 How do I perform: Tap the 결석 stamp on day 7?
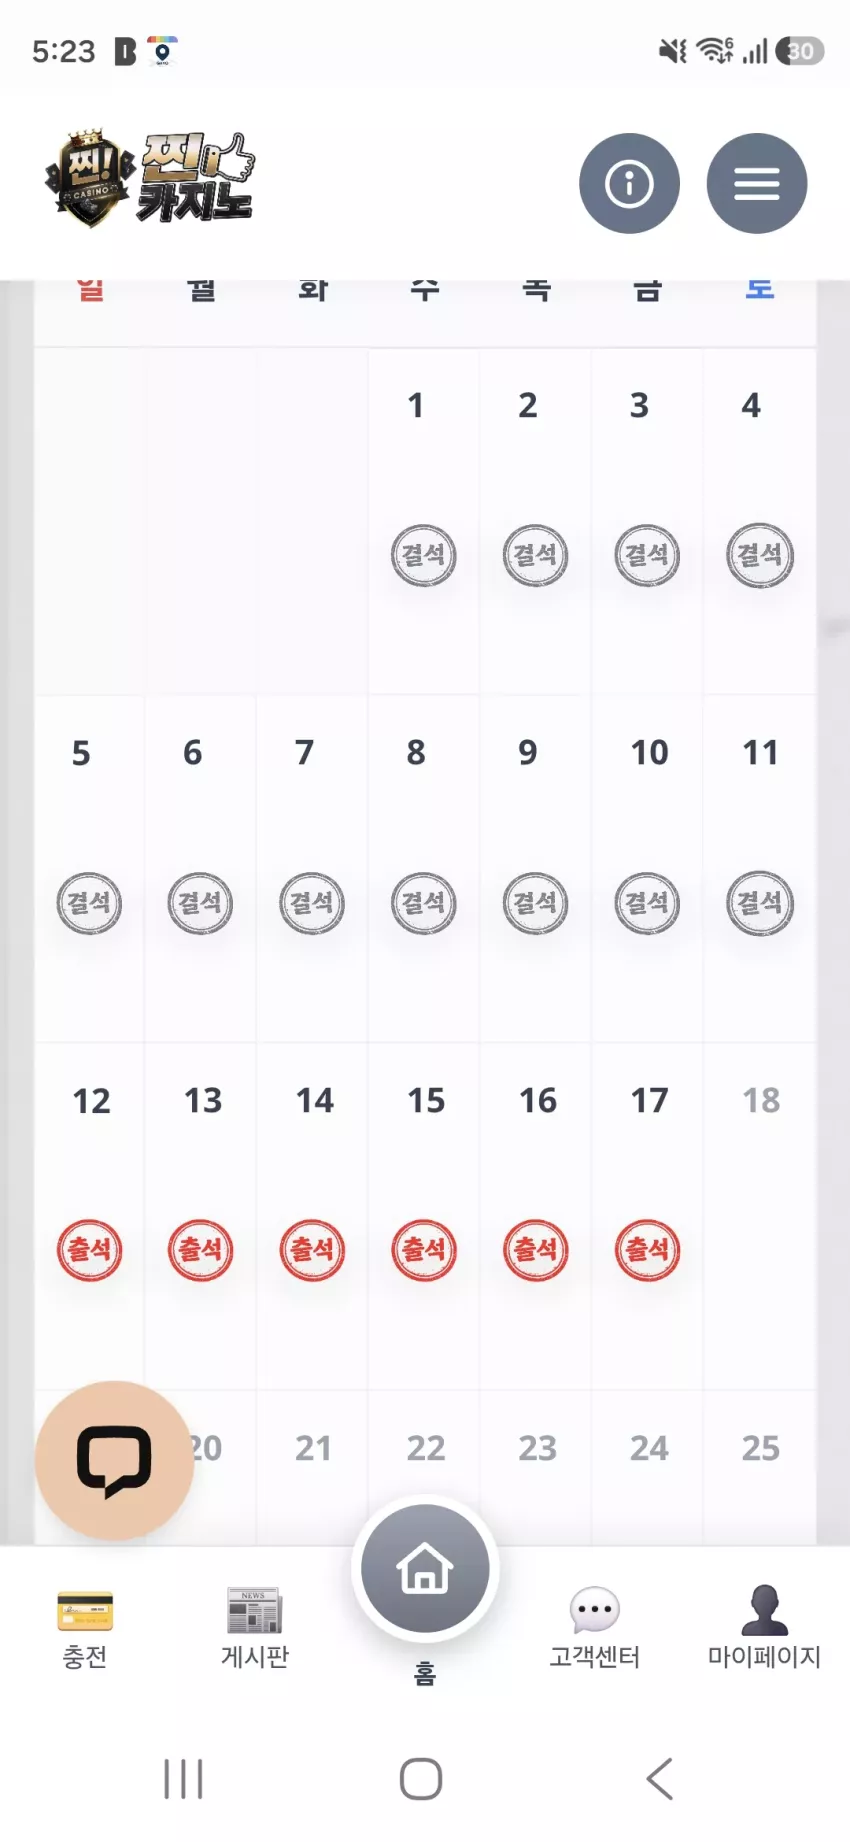coord(312,903)
